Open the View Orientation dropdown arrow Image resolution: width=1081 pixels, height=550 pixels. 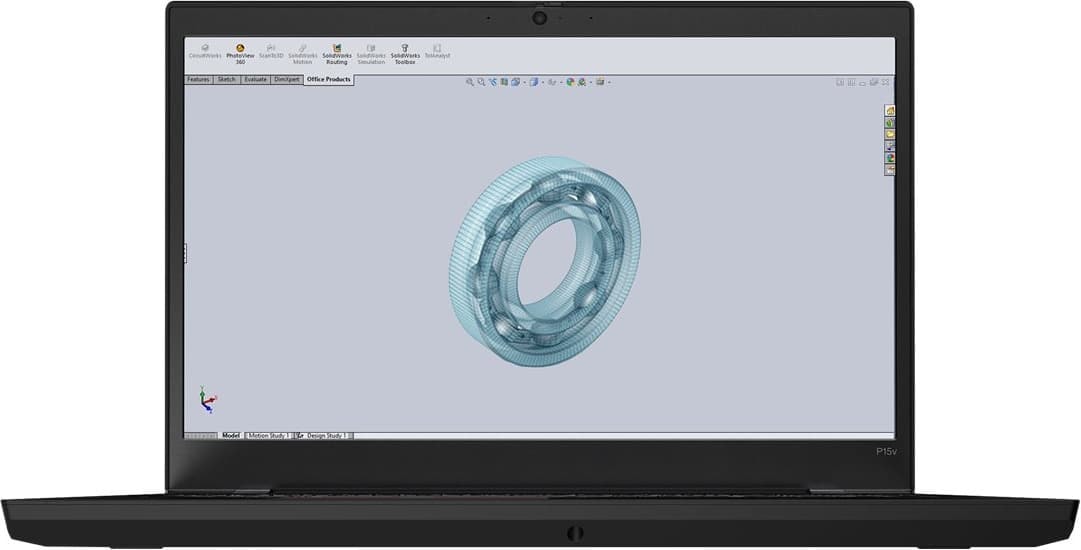[x=525, y=82]
